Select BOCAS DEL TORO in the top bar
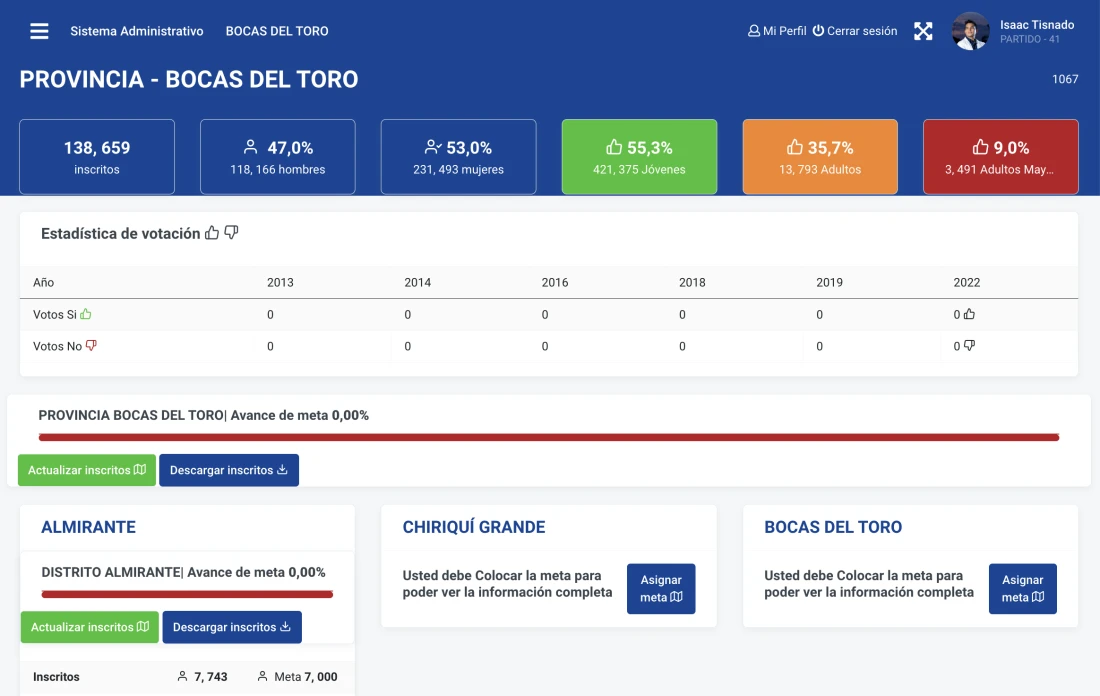 coord(277,31)
